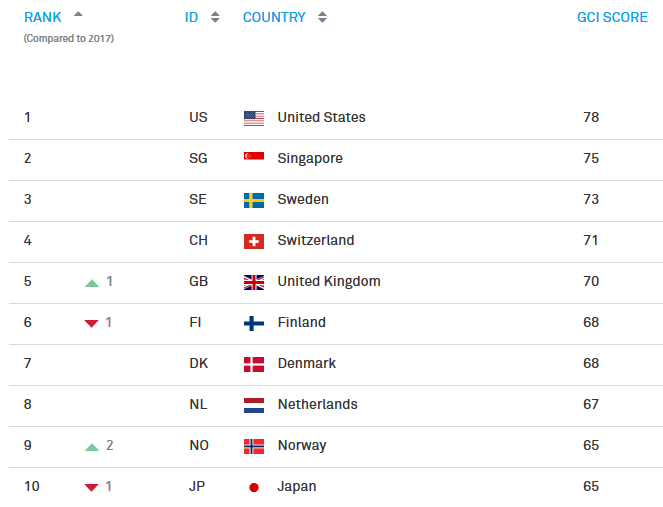663x507 pixels.
Task: Click the Norway flag icon
Action: point(254,446)
